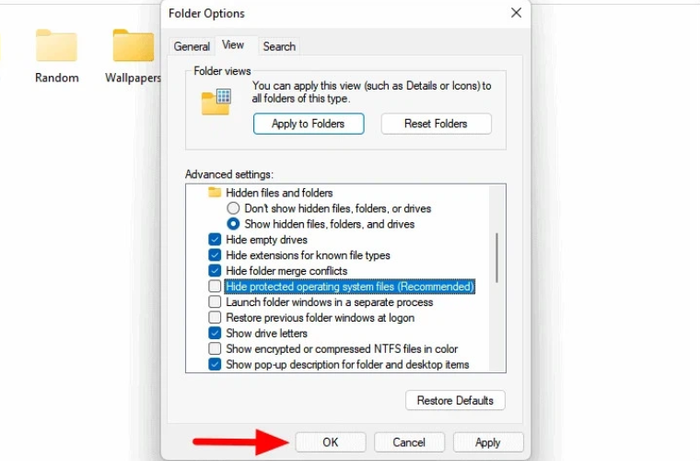
Task: Check Hide protected operating system files
Action: coord(215,286)
